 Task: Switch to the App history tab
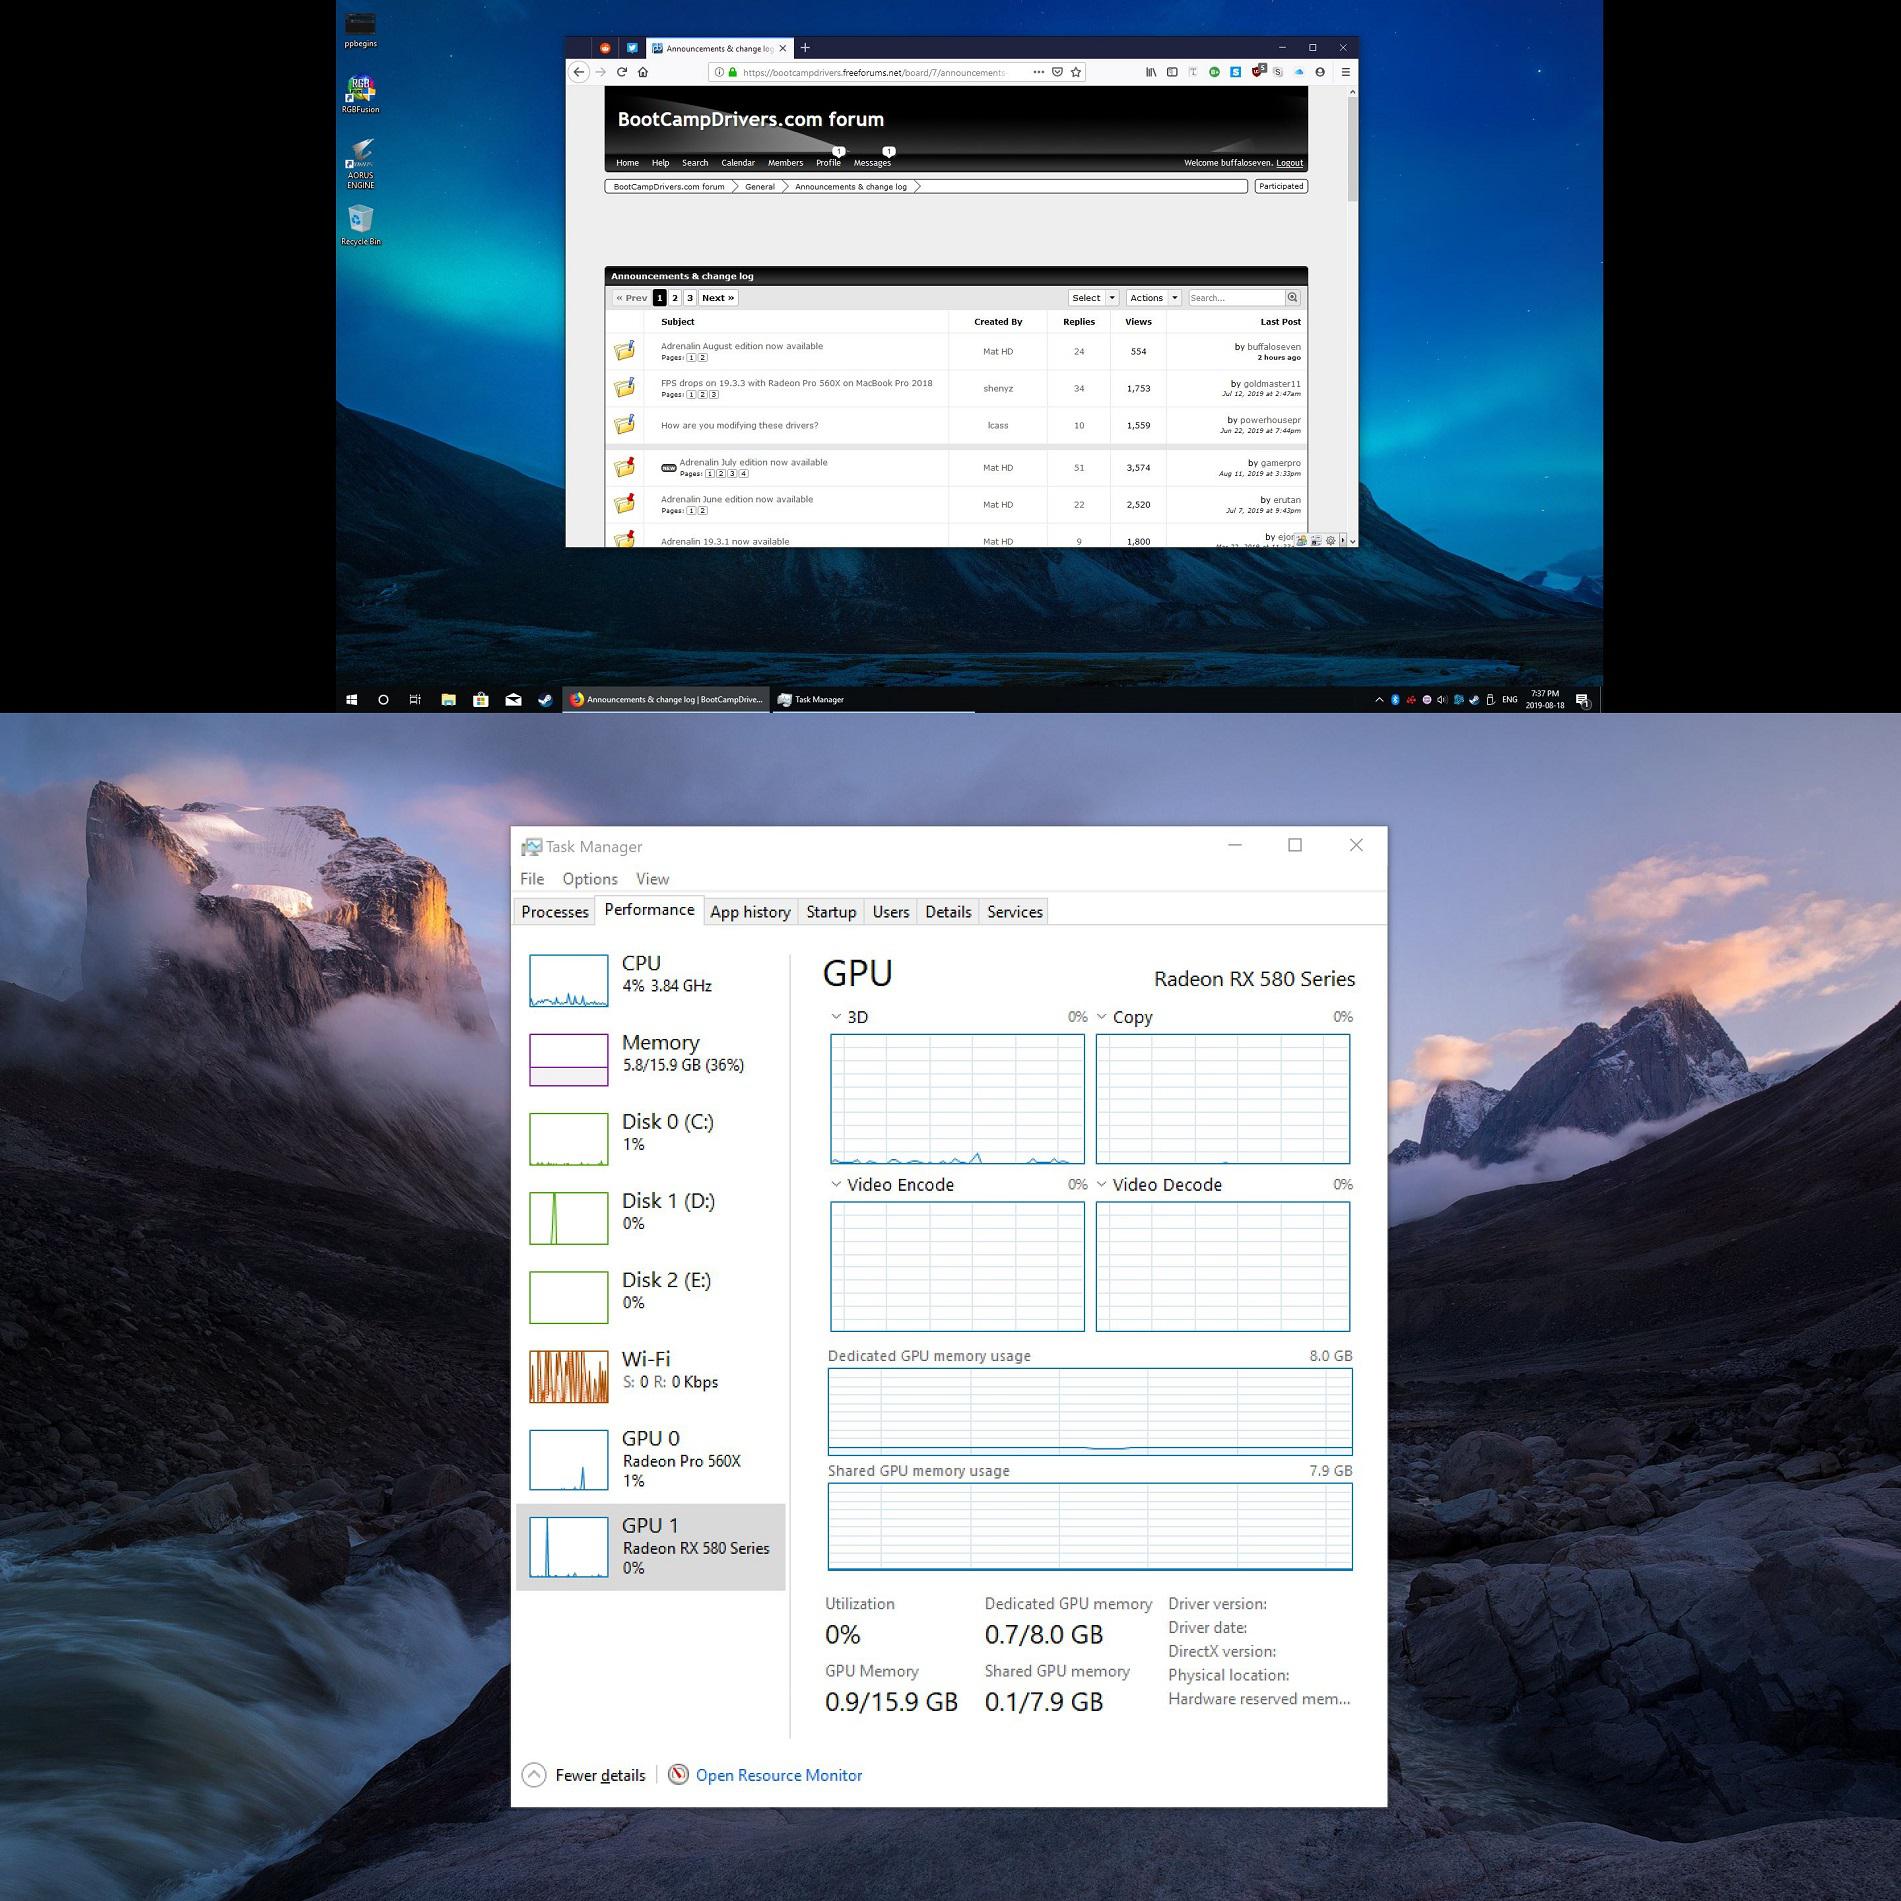click(x=750, y=911)
